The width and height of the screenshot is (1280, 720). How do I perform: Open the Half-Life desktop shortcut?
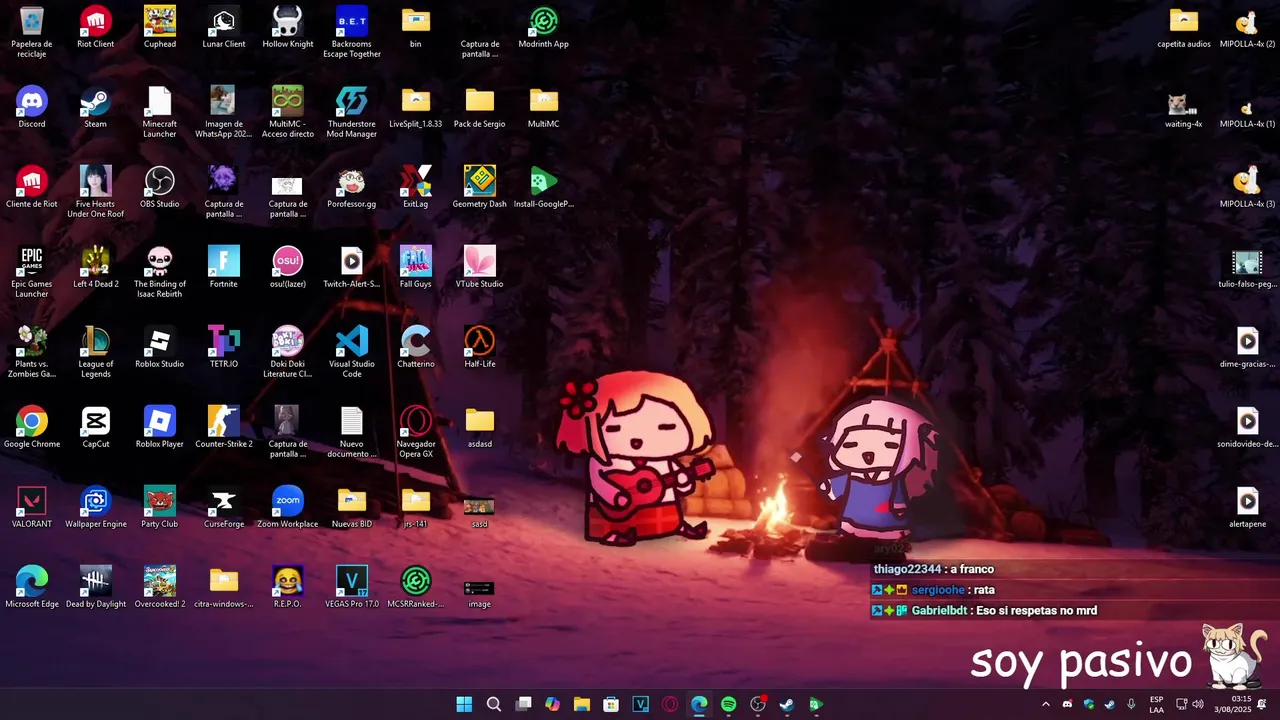point(480,347)
